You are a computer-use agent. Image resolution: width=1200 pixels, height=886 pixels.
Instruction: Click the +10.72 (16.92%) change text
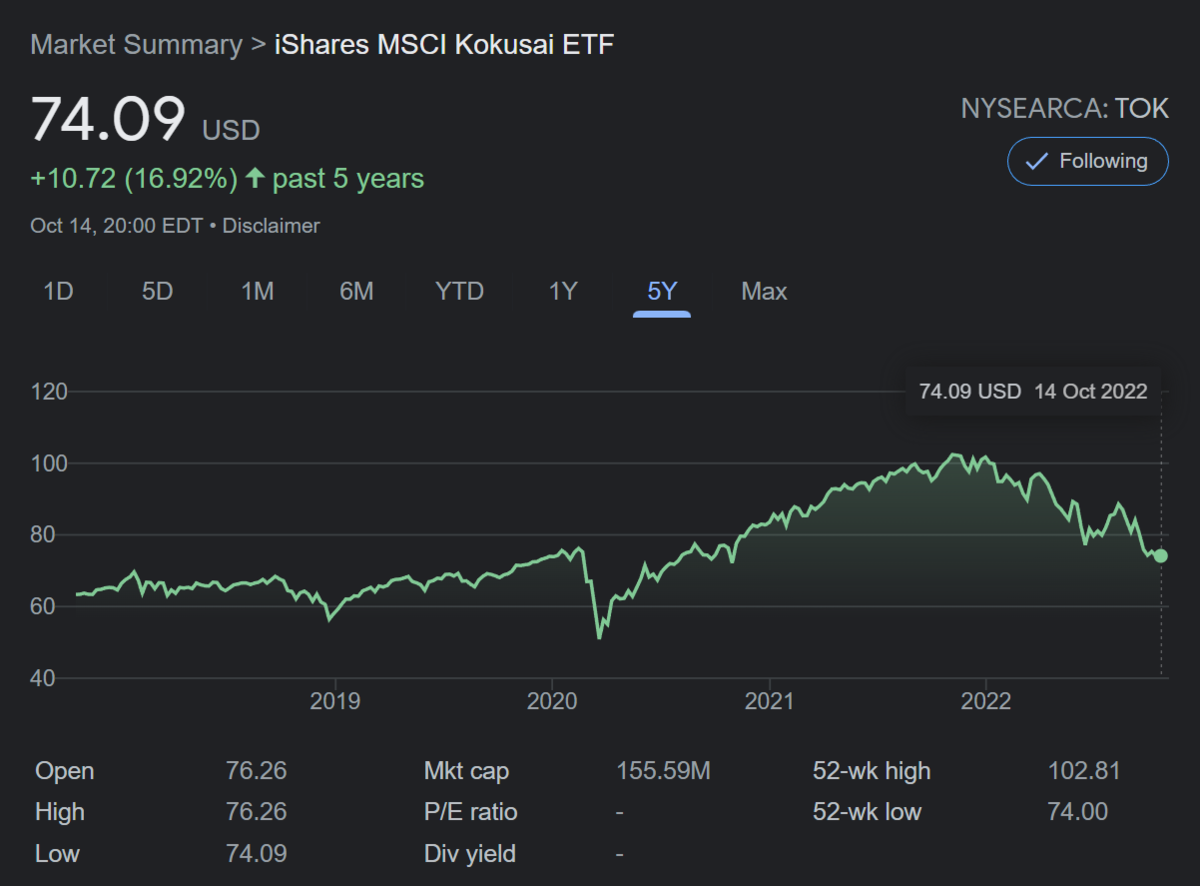134,179
